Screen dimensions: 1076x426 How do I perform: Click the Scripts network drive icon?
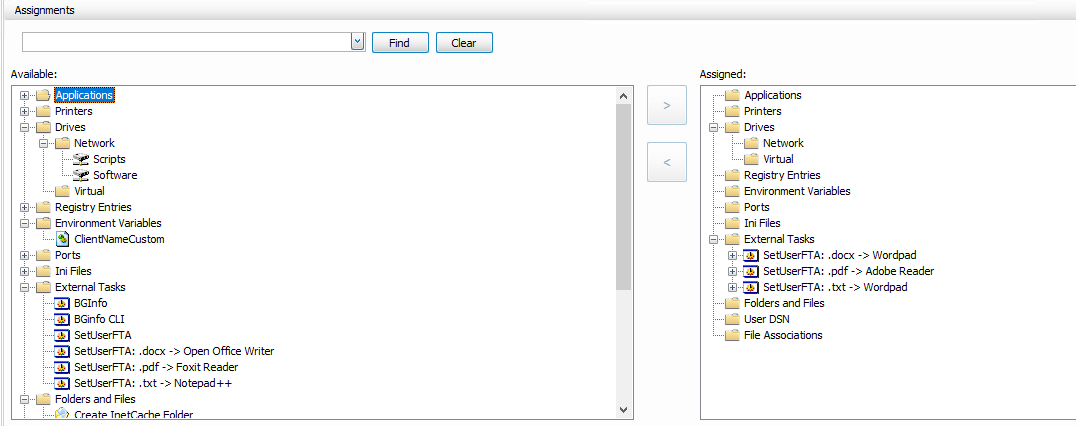(x=81, y=159)
